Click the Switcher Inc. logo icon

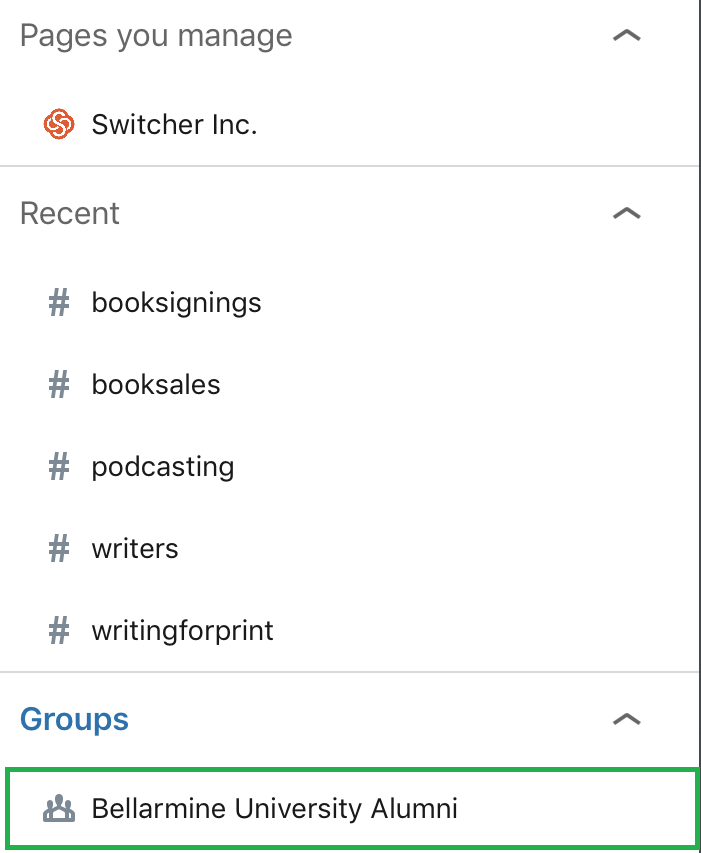[x=59, y=125]
